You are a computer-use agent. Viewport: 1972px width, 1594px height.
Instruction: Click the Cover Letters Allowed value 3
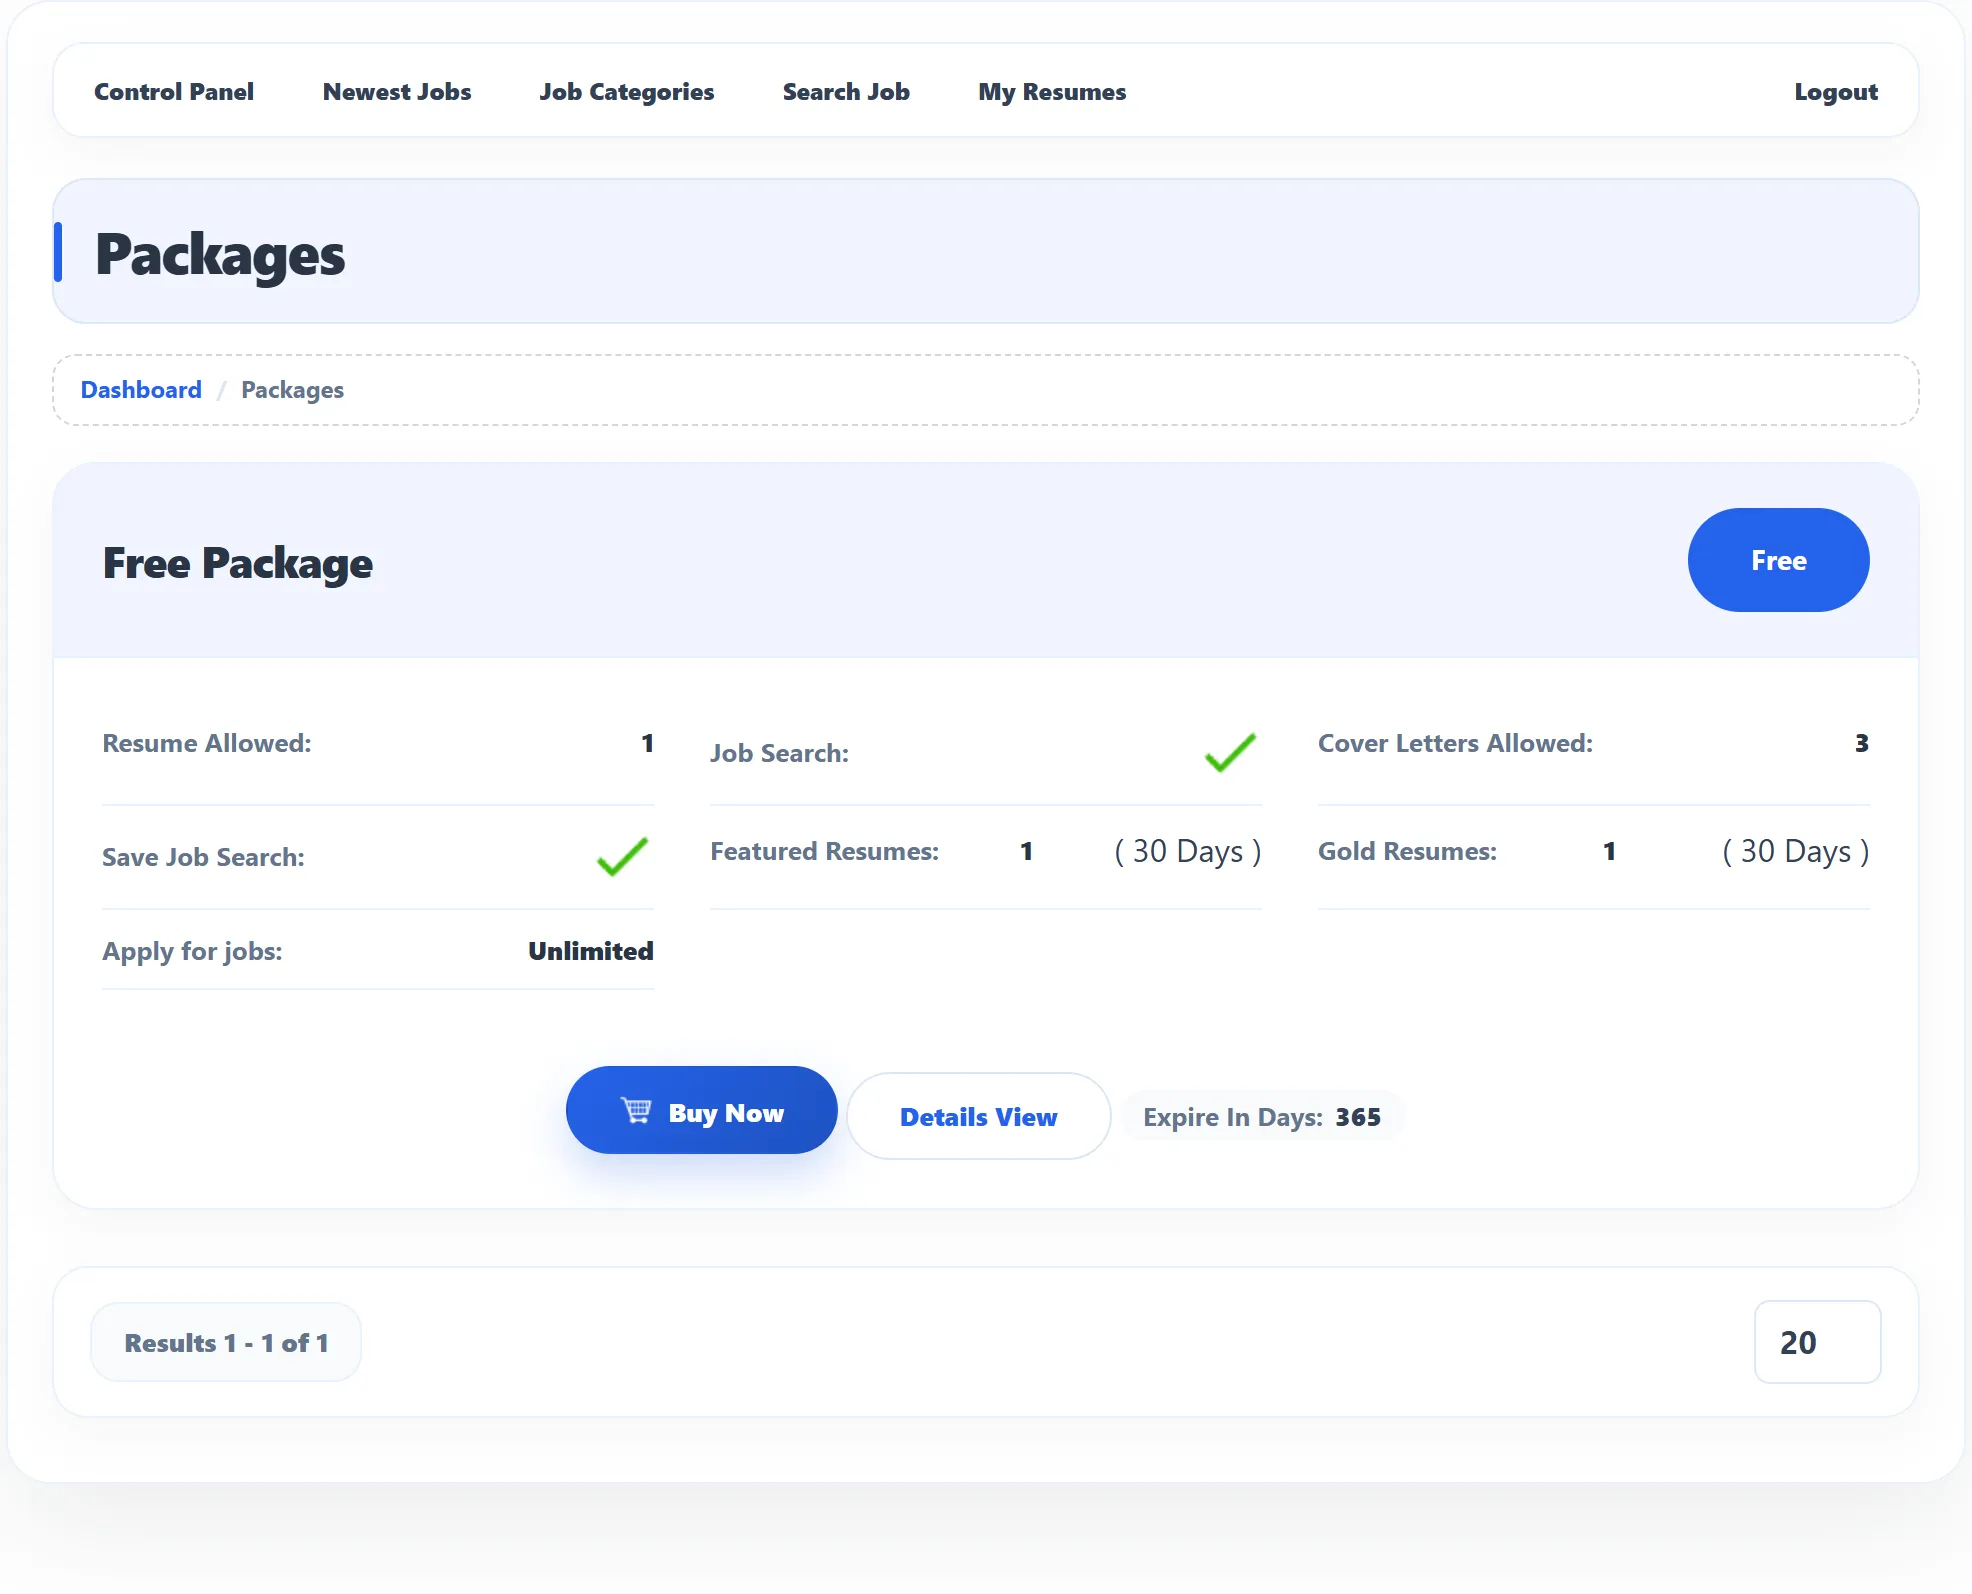click(1861, 743)
